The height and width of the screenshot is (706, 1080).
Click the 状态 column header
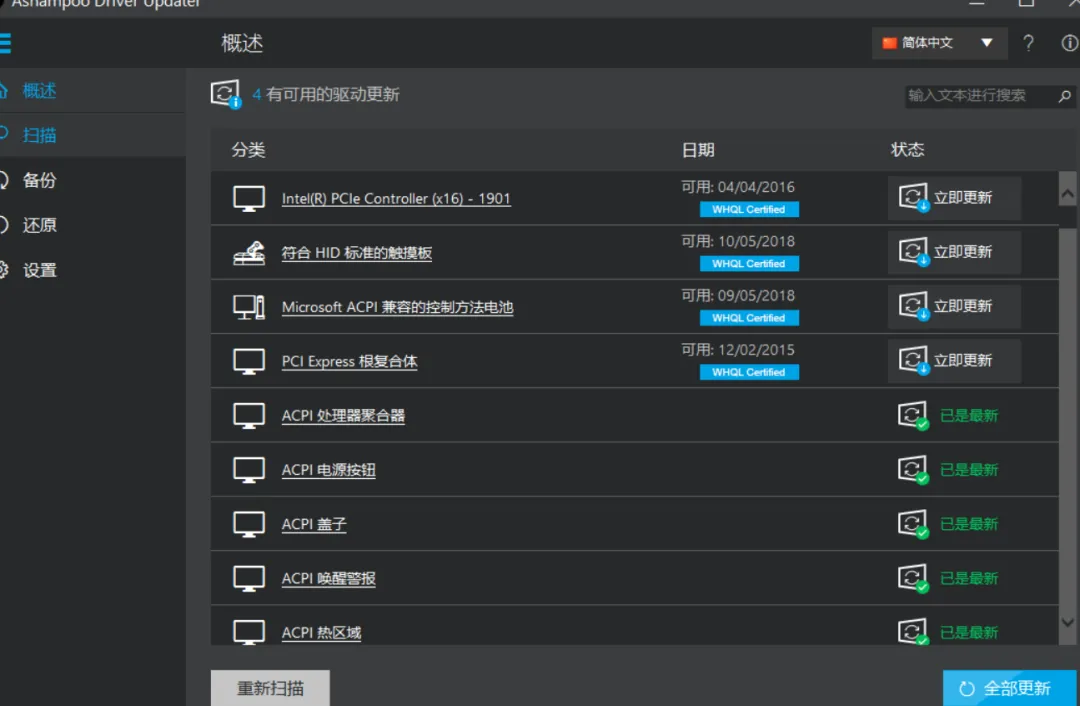(x=907, y=149)
